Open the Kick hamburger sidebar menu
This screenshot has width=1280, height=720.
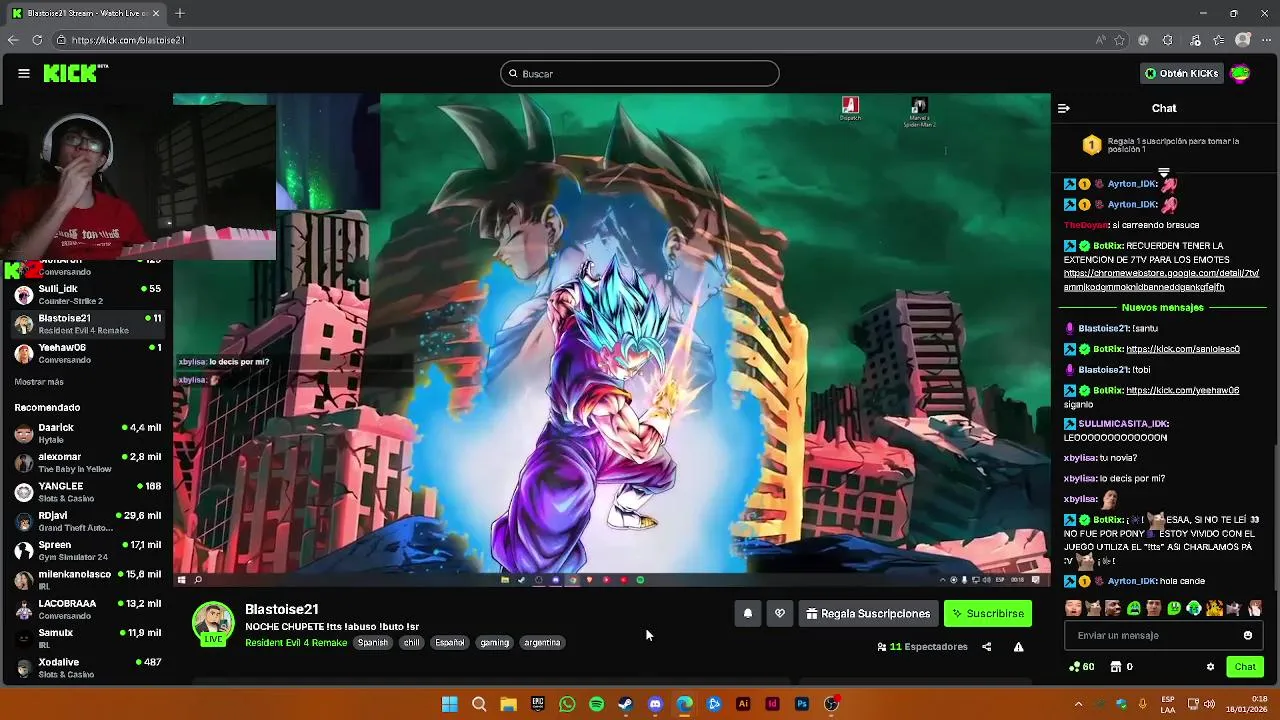pos(24,73)
